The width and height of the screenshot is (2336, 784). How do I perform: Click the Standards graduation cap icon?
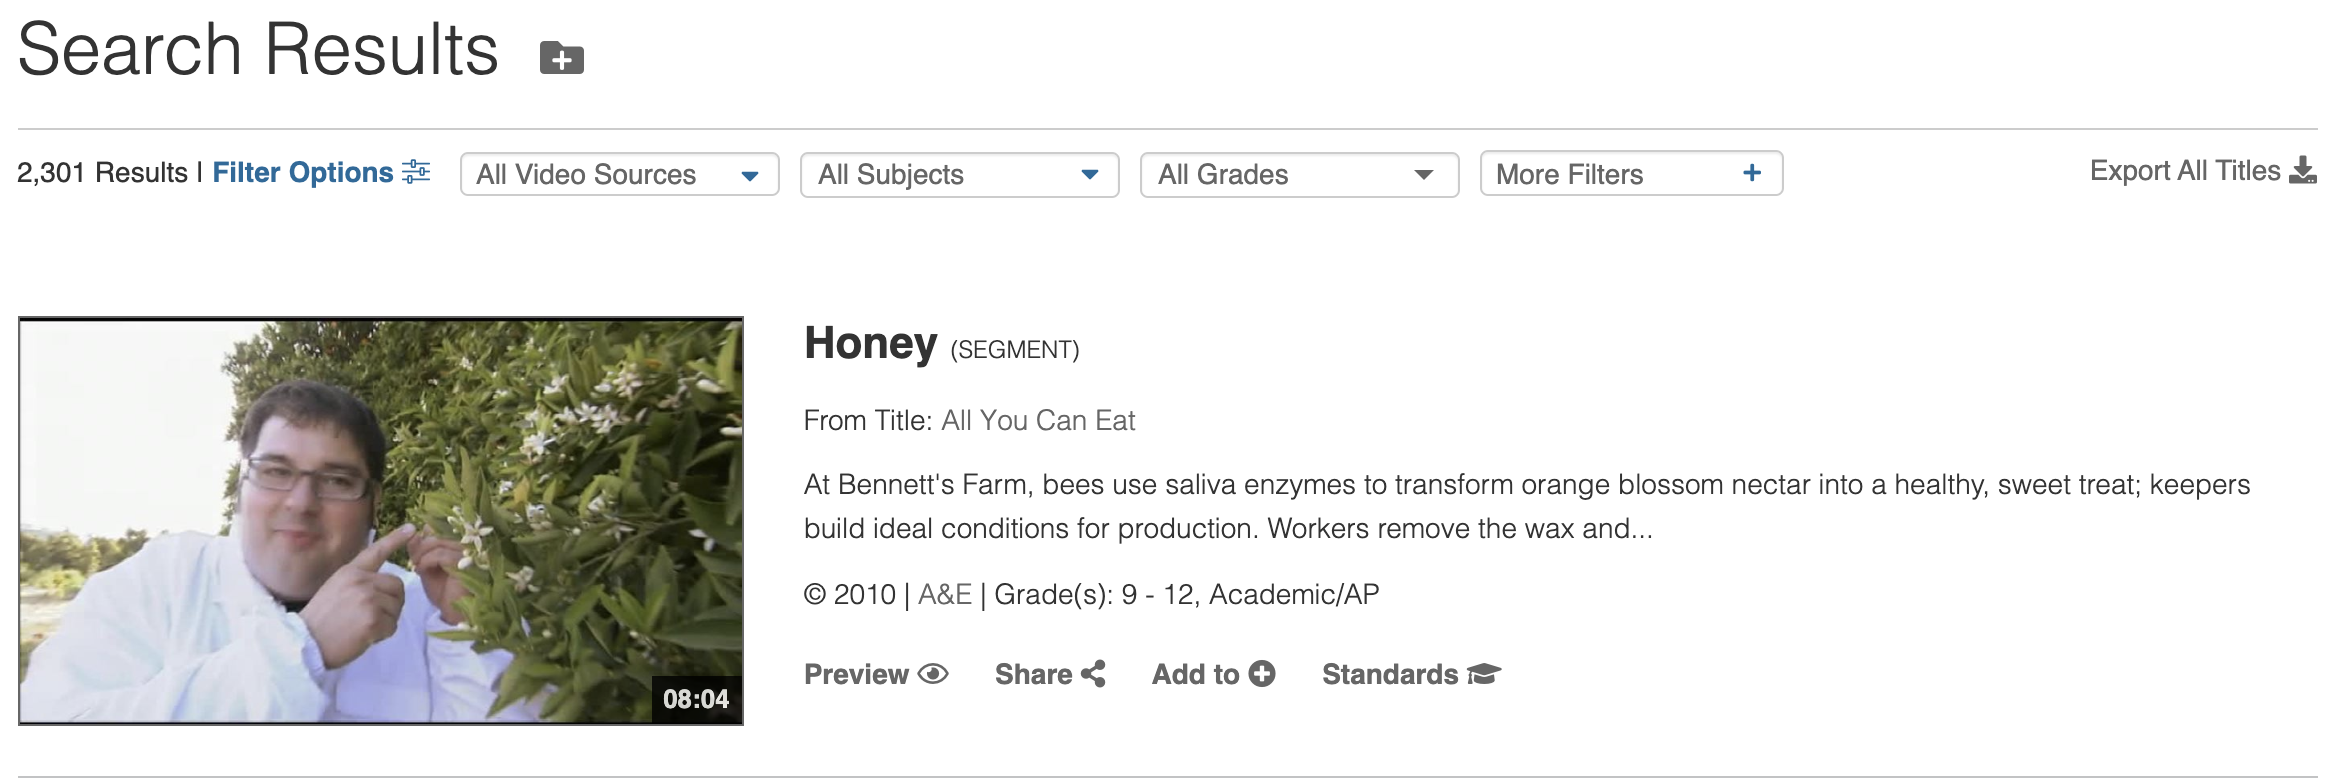[x=1484, y=675]
